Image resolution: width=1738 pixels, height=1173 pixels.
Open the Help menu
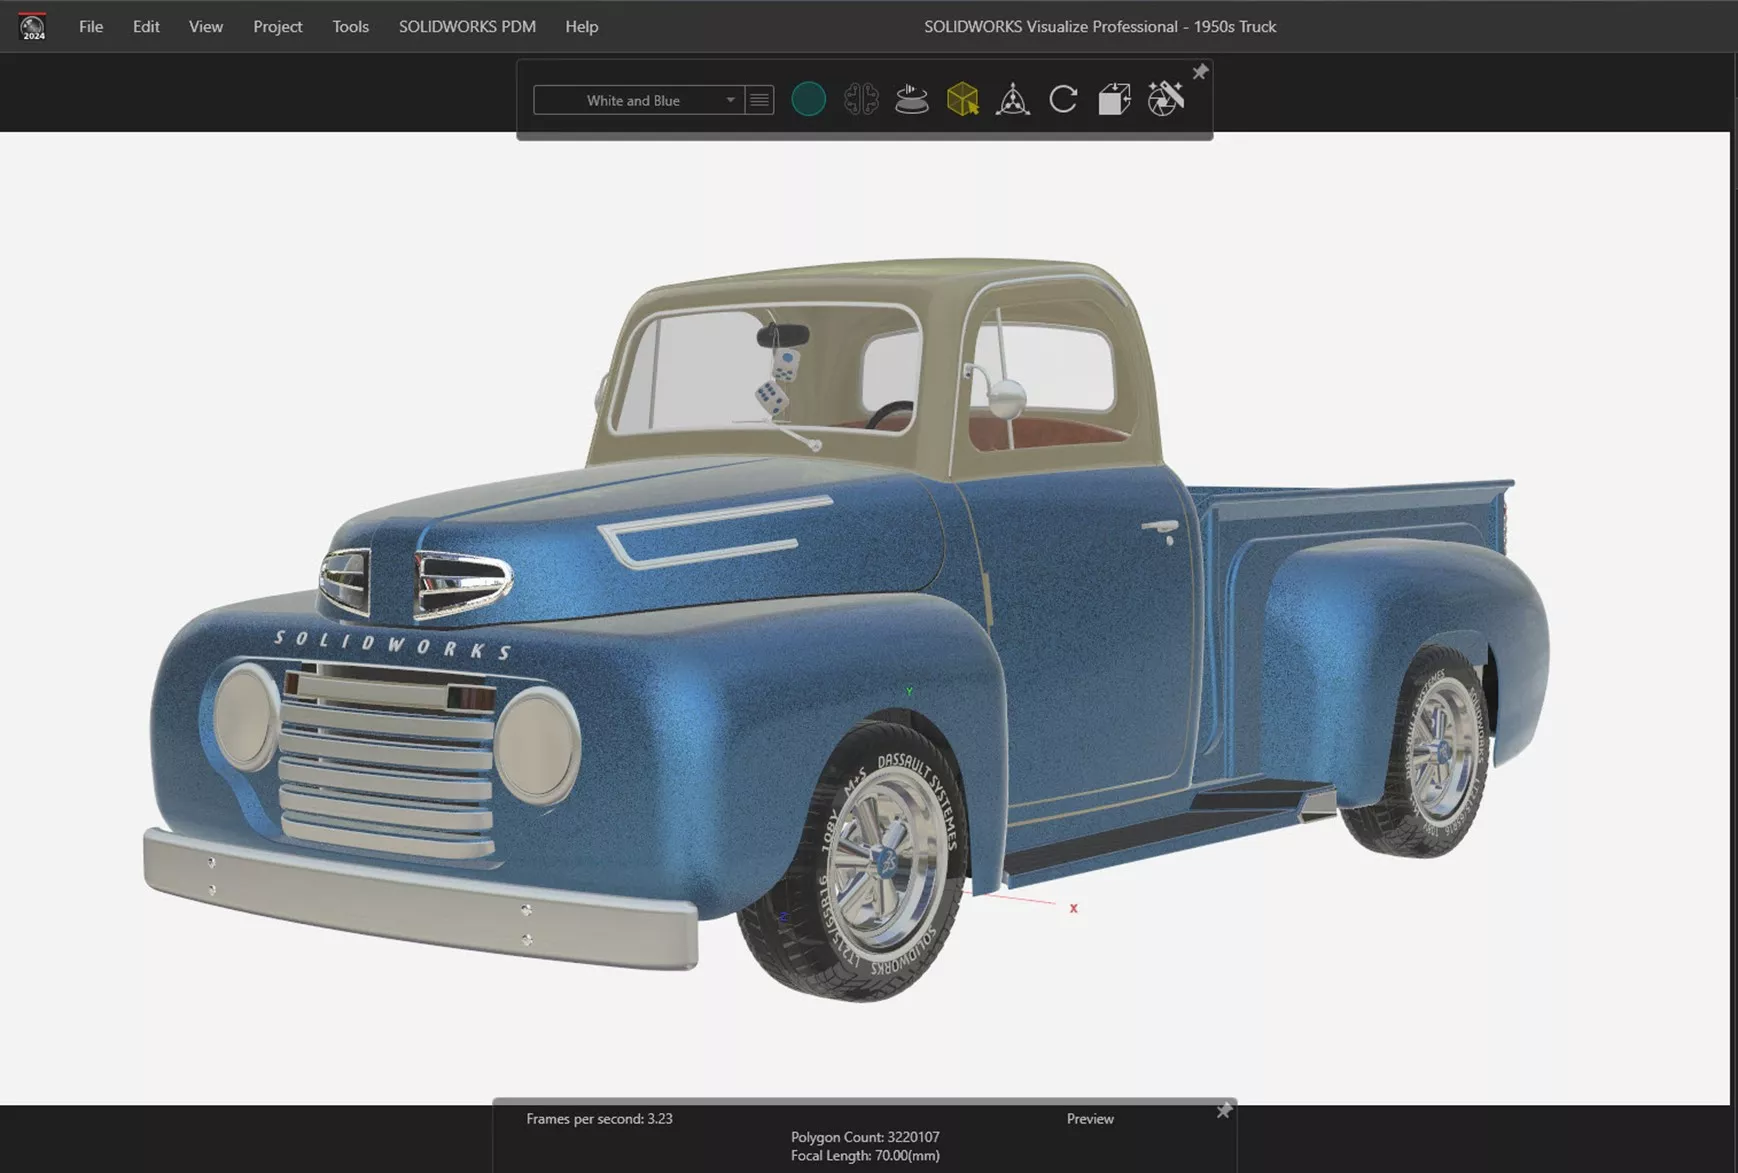point(581,27)
